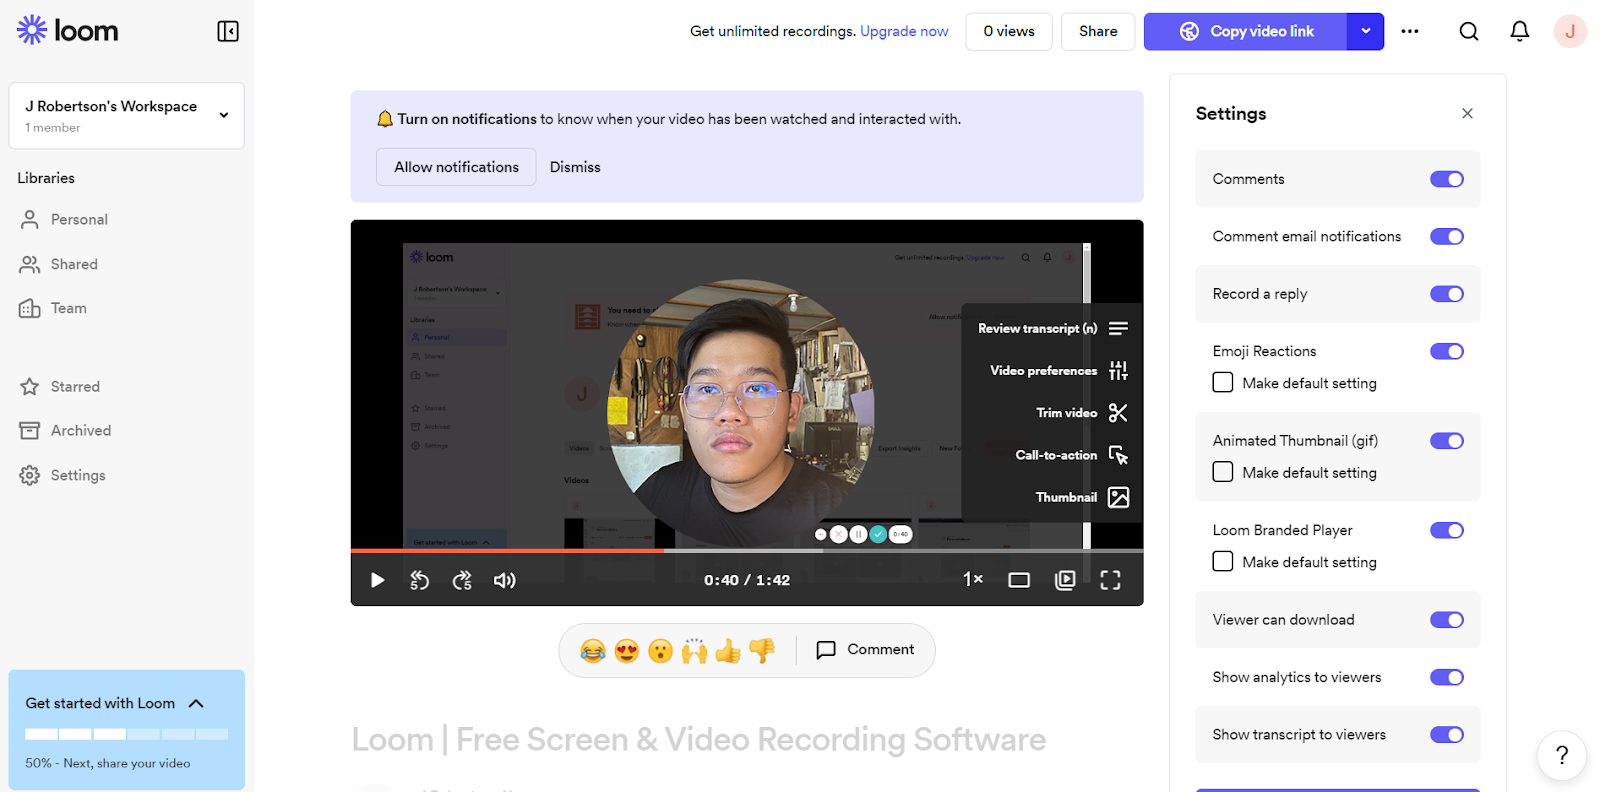Click the 0:40 / 1:42 time display
Screen dimensions: 1600x792
pyautogui.click(x=747, y=580)
